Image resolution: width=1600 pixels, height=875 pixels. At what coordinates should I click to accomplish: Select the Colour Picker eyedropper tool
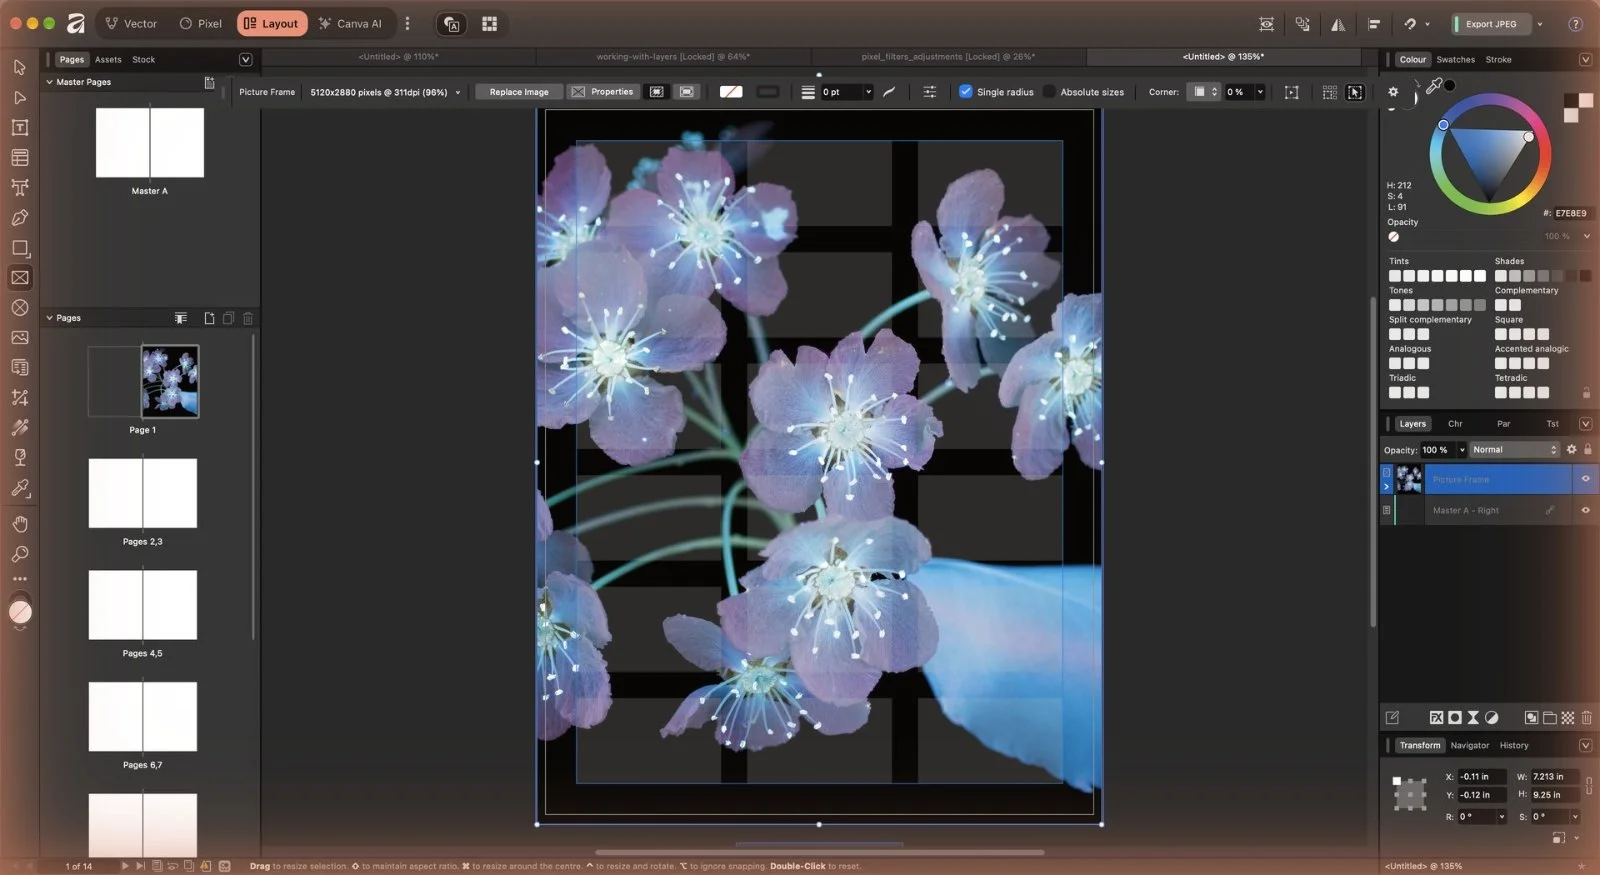click(19, 488)
